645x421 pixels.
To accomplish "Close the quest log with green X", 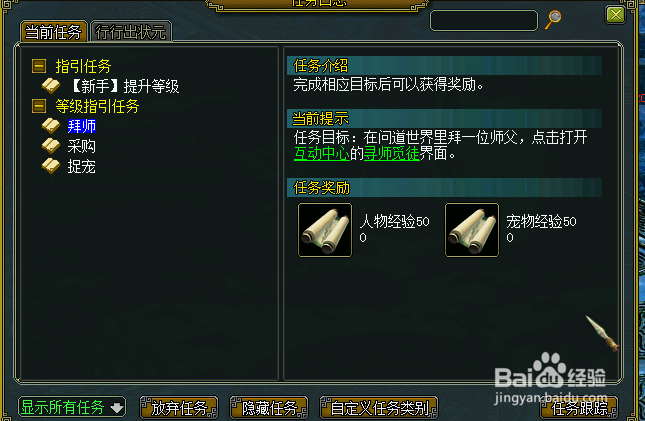I will tap(615, 15).
